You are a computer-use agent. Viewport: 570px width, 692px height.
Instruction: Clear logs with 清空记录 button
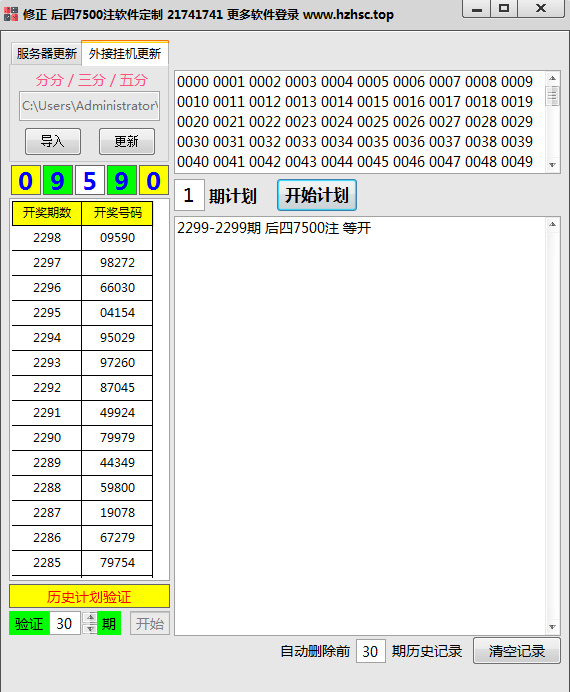click(x=517, y=651)
